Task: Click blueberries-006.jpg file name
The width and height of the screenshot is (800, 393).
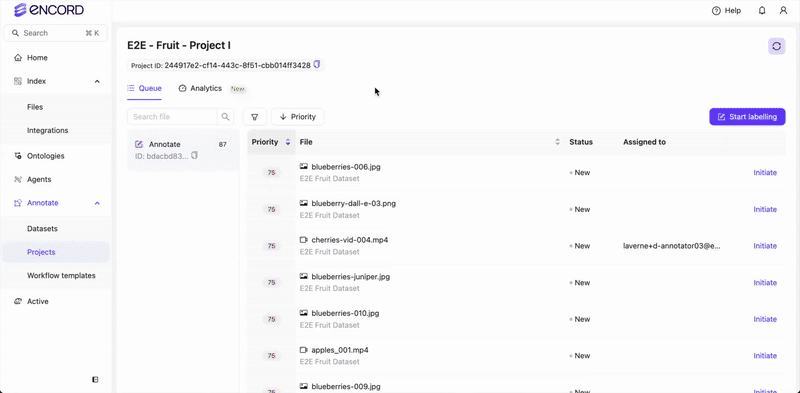Action: coord(346,167)
